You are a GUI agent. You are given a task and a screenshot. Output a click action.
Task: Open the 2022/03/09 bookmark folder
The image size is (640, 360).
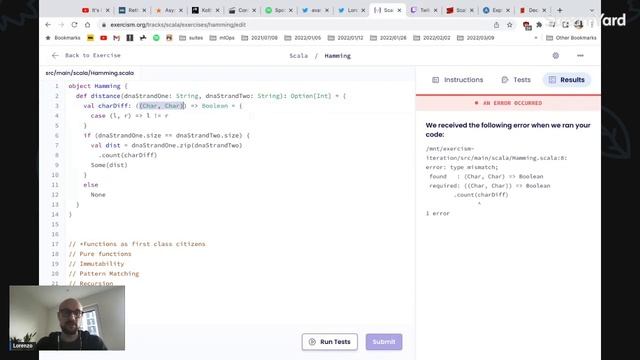pyautogui.click(x=476, y=38)
